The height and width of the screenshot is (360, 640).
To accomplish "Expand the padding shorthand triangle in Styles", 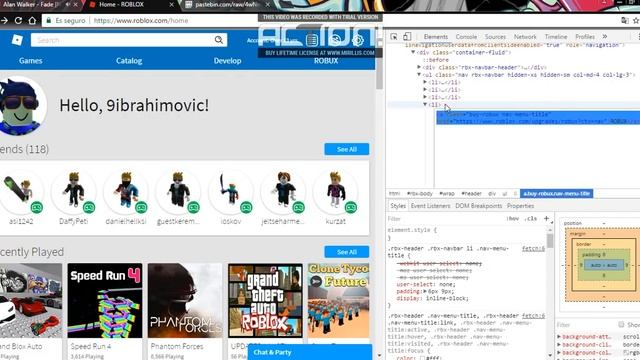I will [424, 291].
